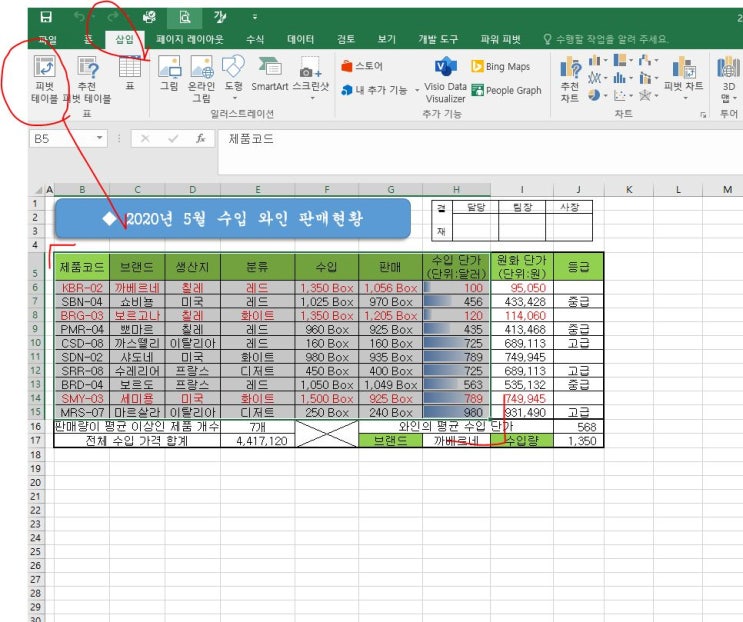The height and width of the screenshot is (622, 743).
Task: Expand the 내 추가 기능 dropdown arrow
Action: [x=417, y=90]
